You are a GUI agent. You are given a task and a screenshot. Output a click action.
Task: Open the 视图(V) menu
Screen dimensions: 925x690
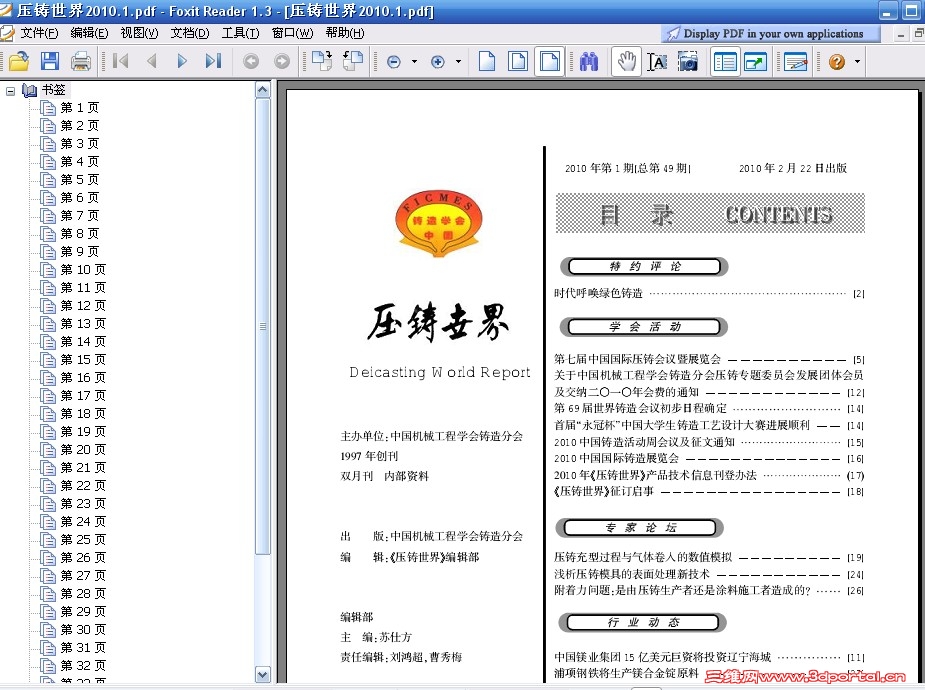point(139,33)
